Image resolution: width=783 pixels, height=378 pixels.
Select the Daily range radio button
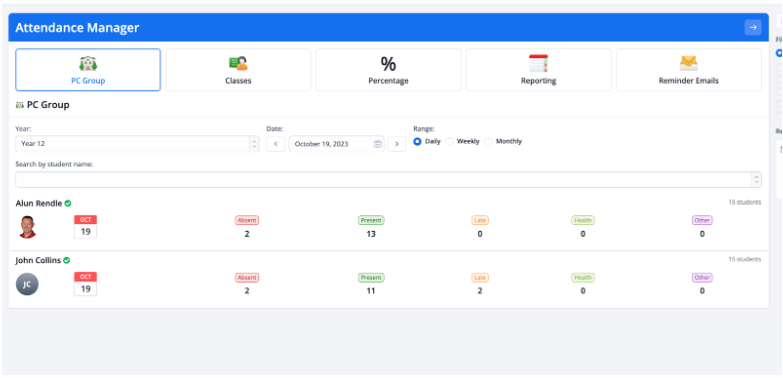(x=417, y=141)
